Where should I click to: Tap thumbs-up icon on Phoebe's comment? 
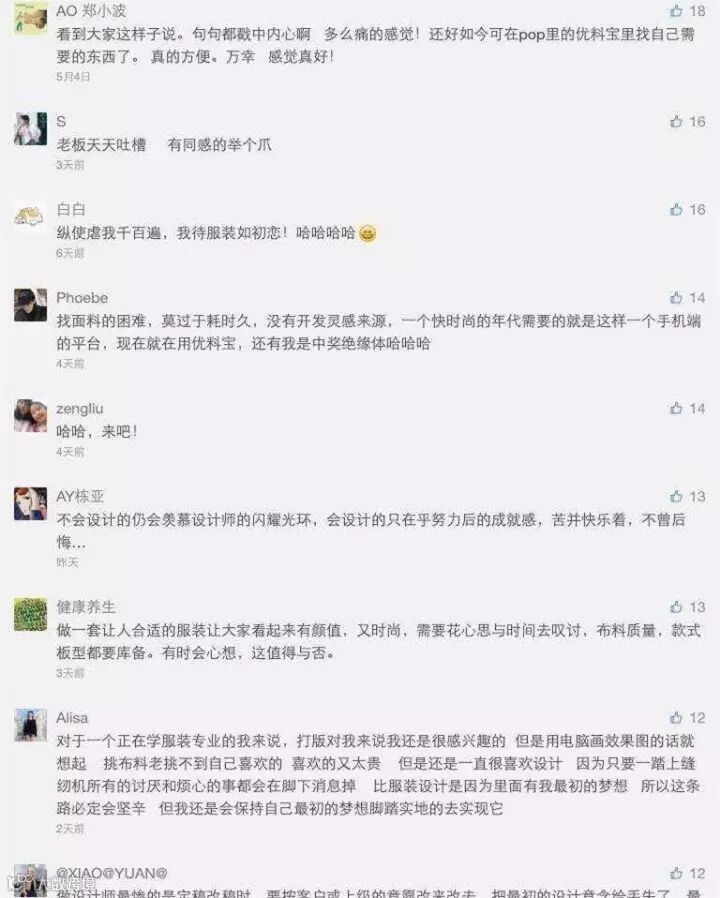676,298
